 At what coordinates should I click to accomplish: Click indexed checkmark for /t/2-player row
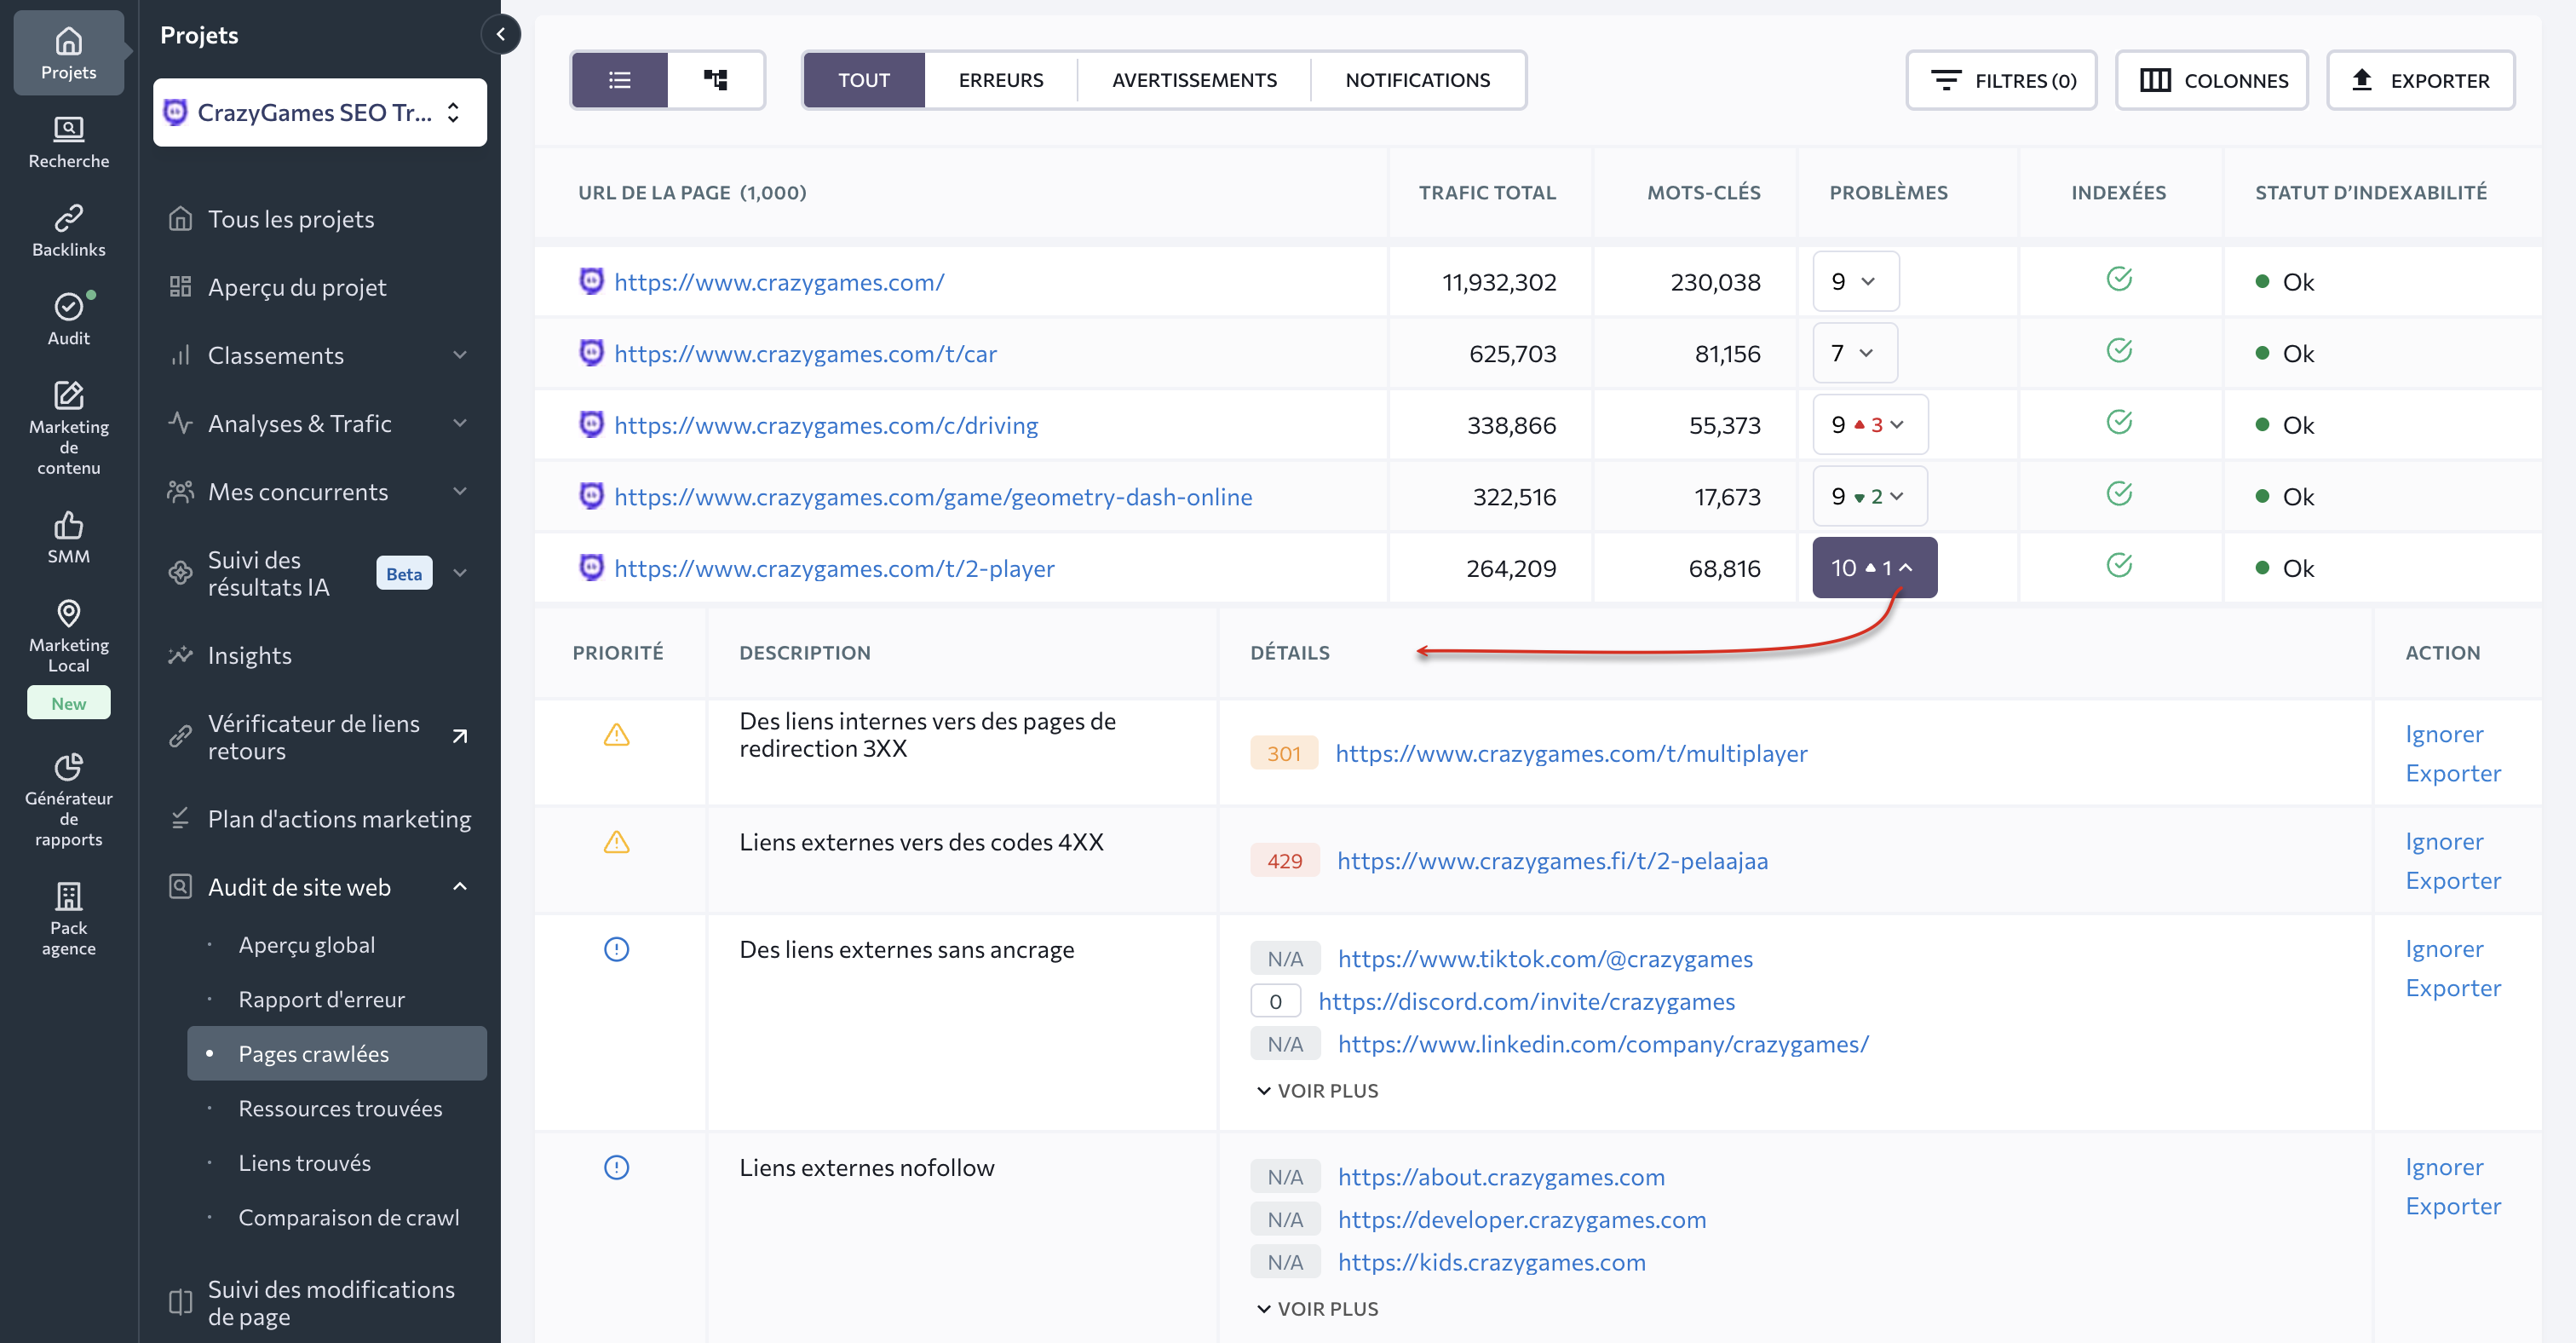point(2119,566)
